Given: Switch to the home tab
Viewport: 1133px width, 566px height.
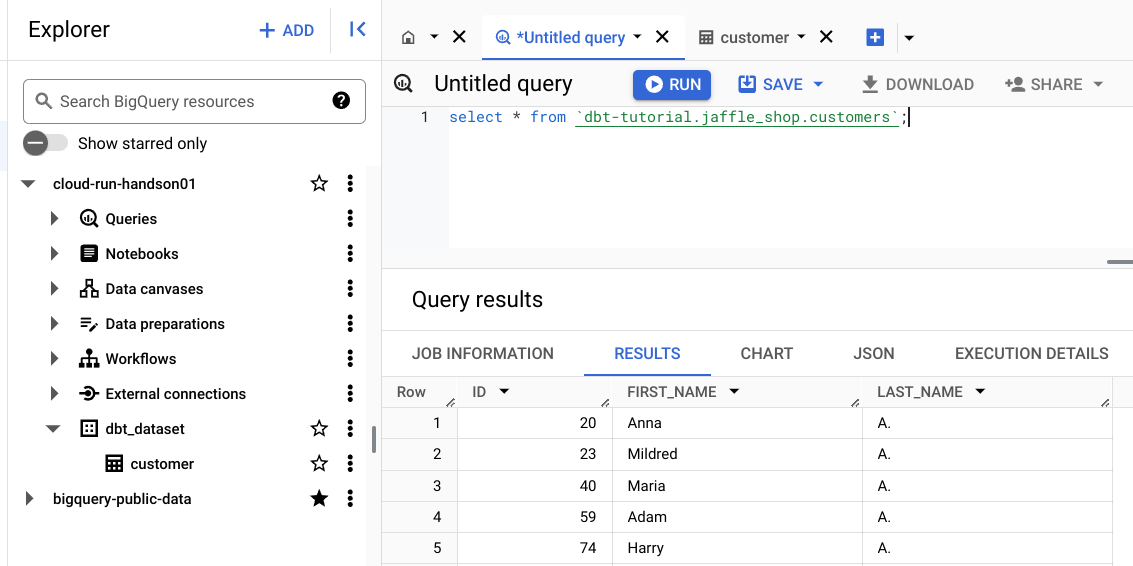Looking at the screenshot, I should pos(408,37).
